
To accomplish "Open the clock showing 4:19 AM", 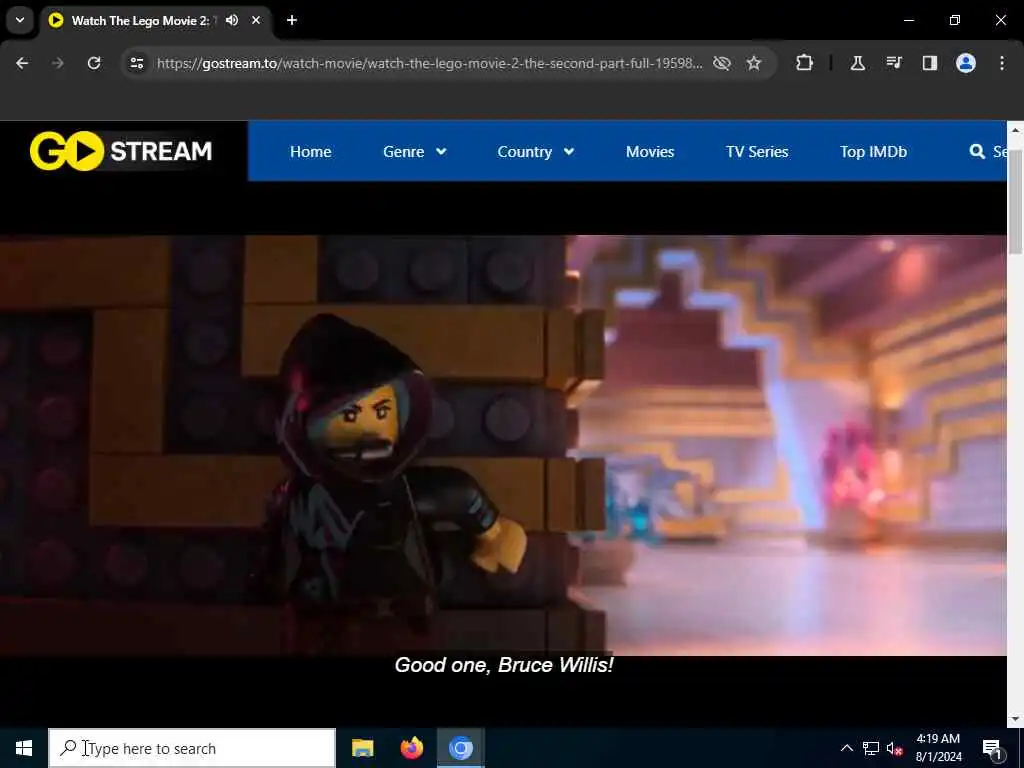I will coord(938,748).
